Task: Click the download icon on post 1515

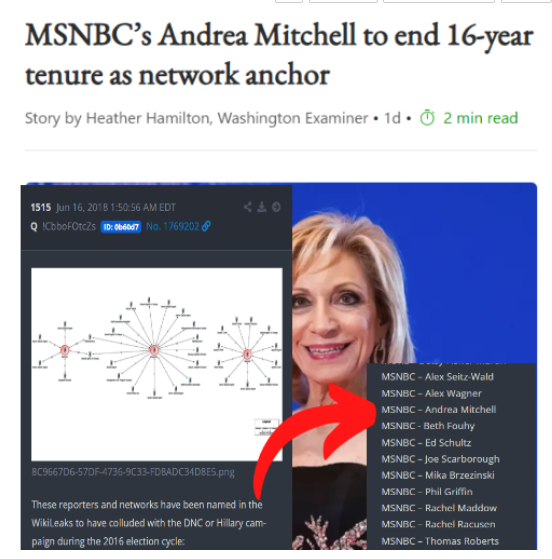Action: (262, 207)
